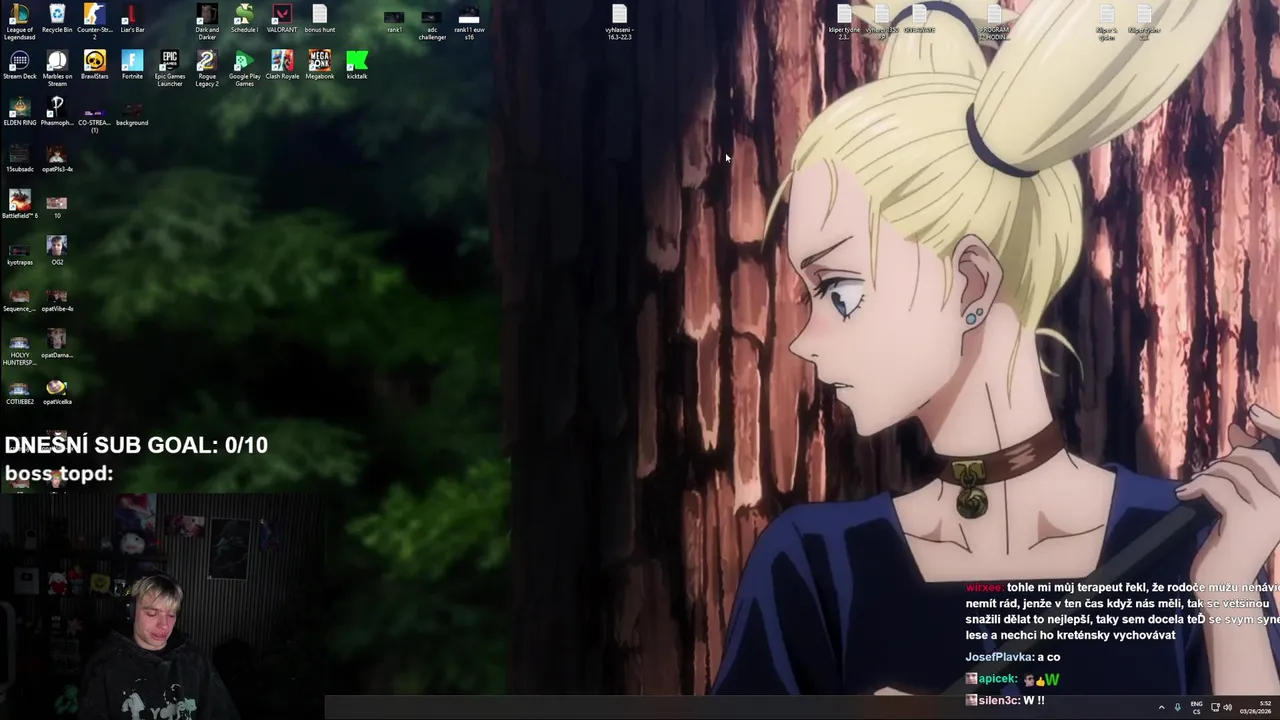Open the volume icon in system tray
The image size is (1280, 720).
1229,708
